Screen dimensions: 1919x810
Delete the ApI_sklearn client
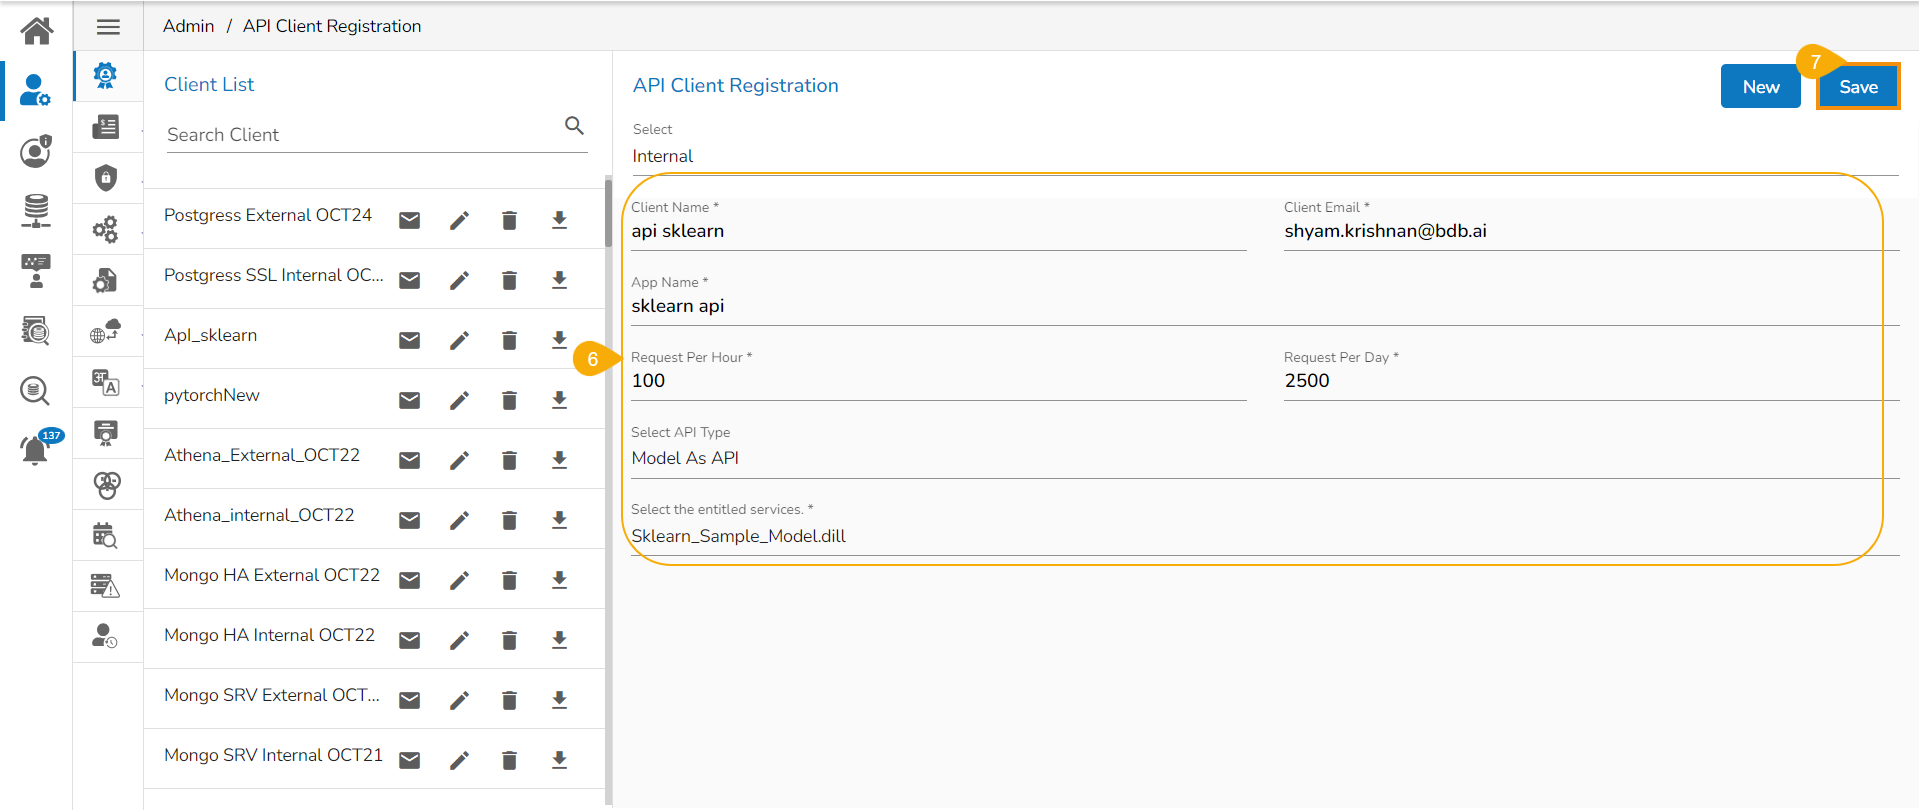click(x=509, y=341)
